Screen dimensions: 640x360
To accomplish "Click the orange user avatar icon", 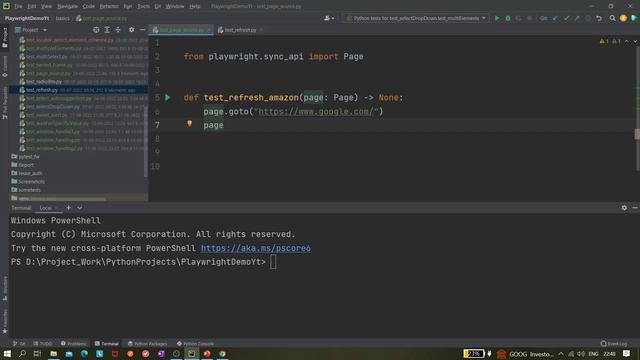I will pyautogui.click(x=623, y=18).
